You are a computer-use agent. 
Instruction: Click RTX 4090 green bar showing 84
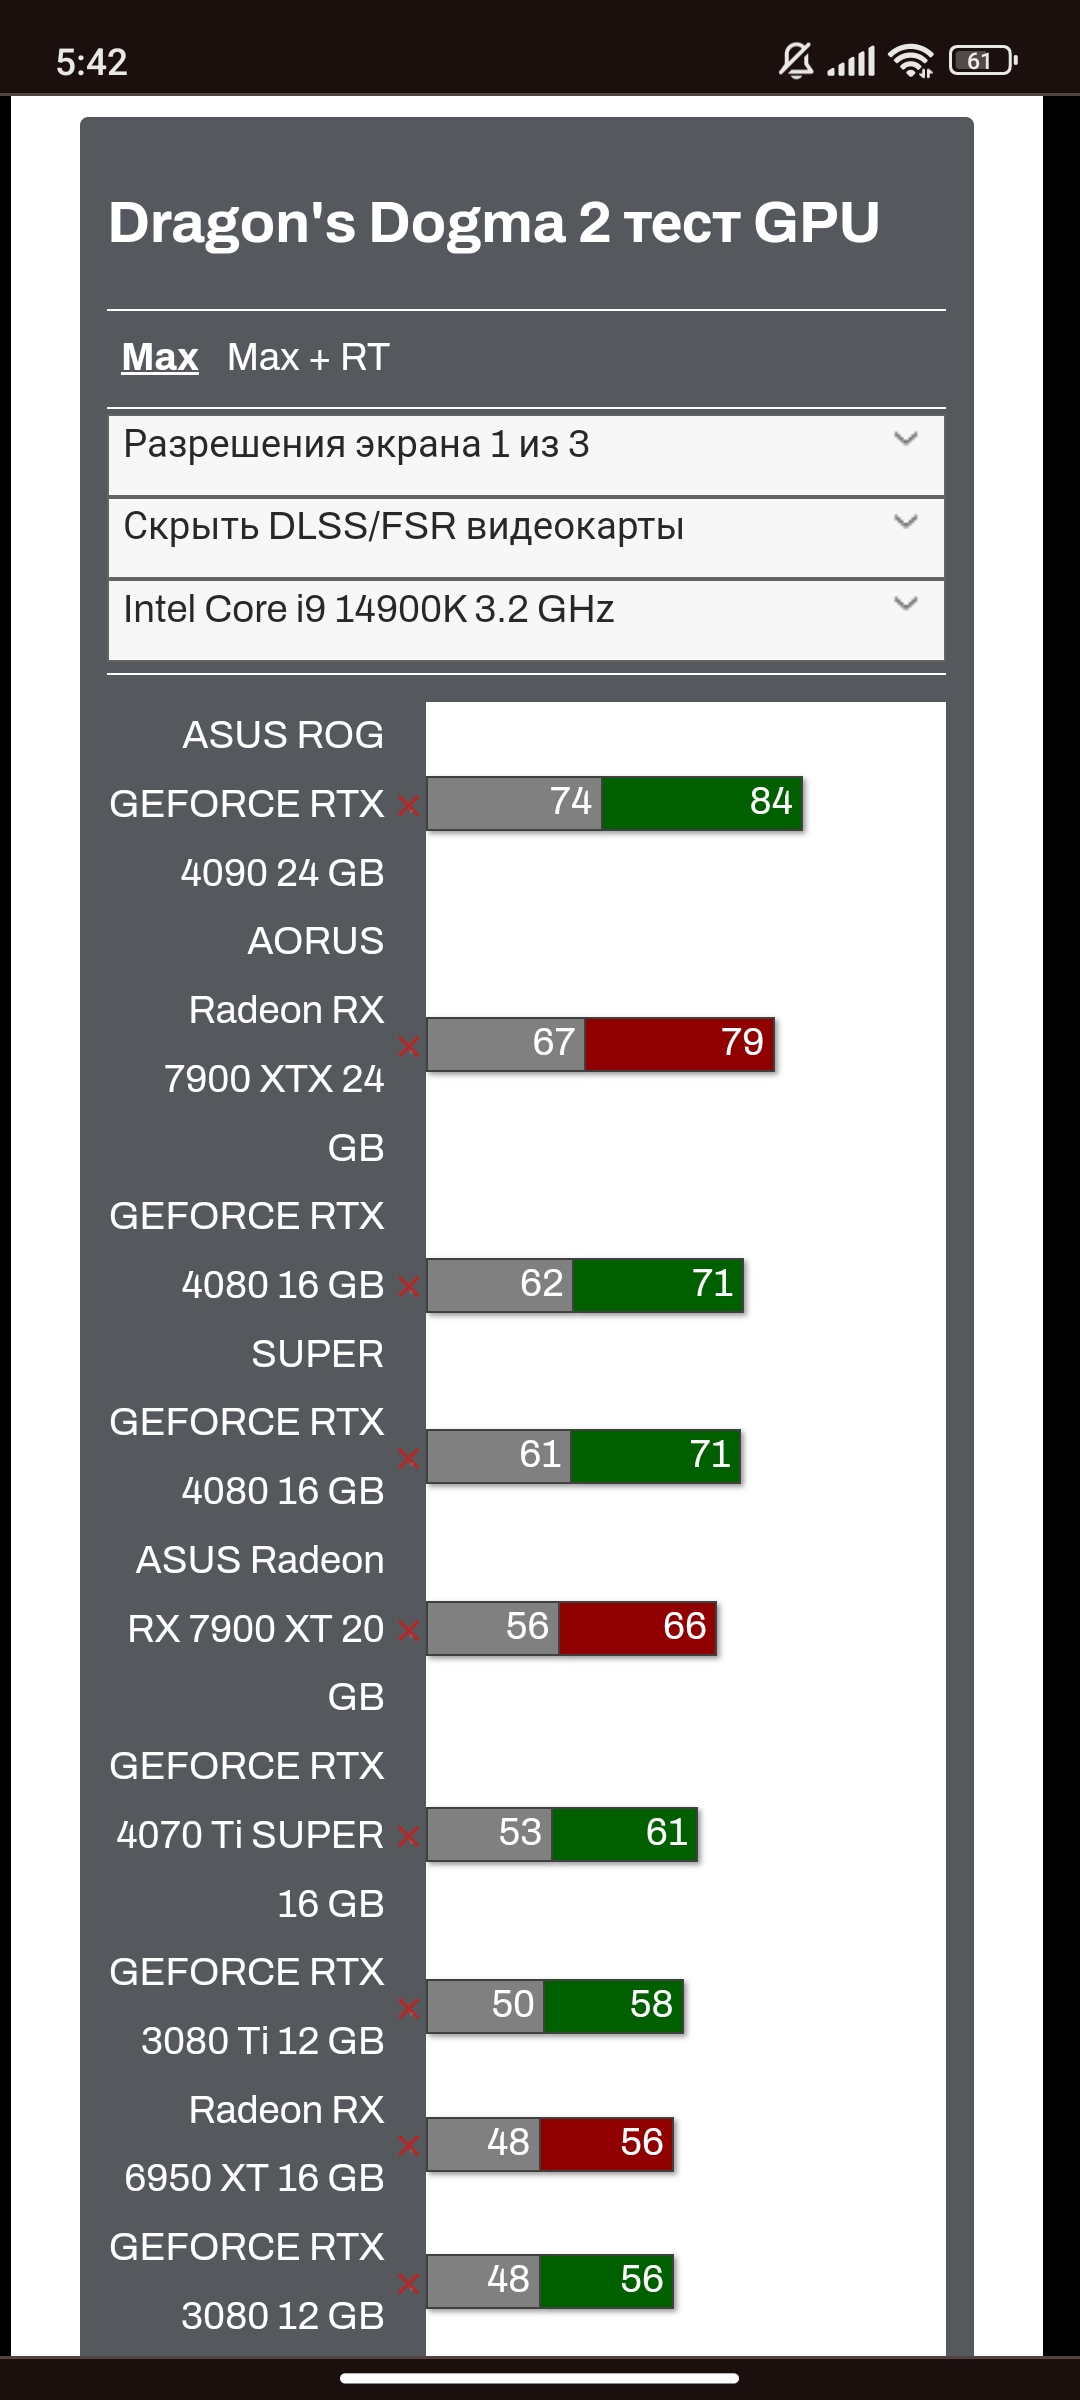702,803
